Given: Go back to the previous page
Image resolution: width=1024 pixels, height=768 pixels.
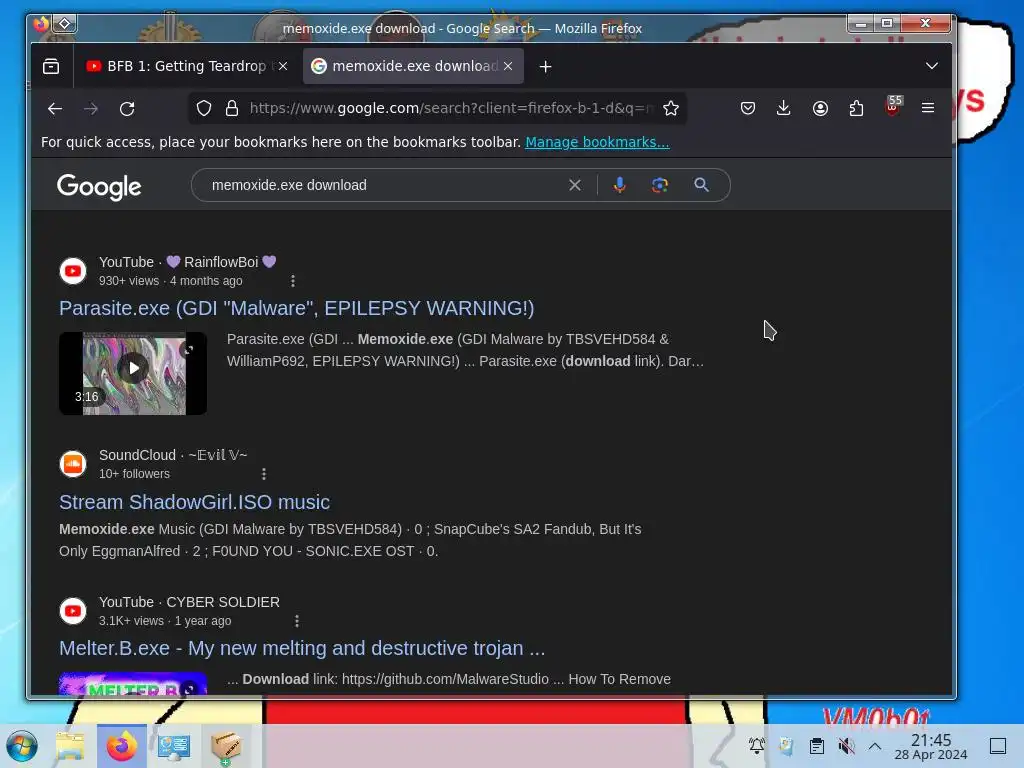Looking at the screenshot, I should click(x=55, y=108).
